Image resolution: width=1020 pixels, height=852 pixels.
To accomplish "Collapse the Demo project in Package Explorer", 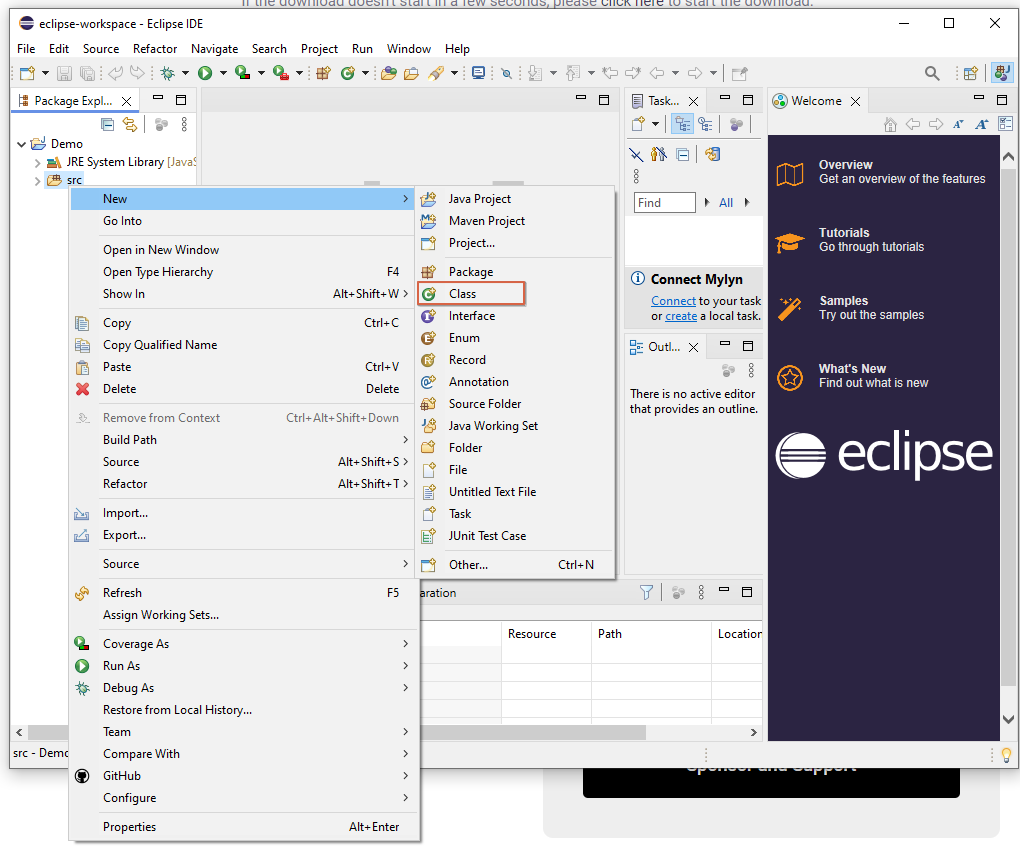I will click(22, 143).
